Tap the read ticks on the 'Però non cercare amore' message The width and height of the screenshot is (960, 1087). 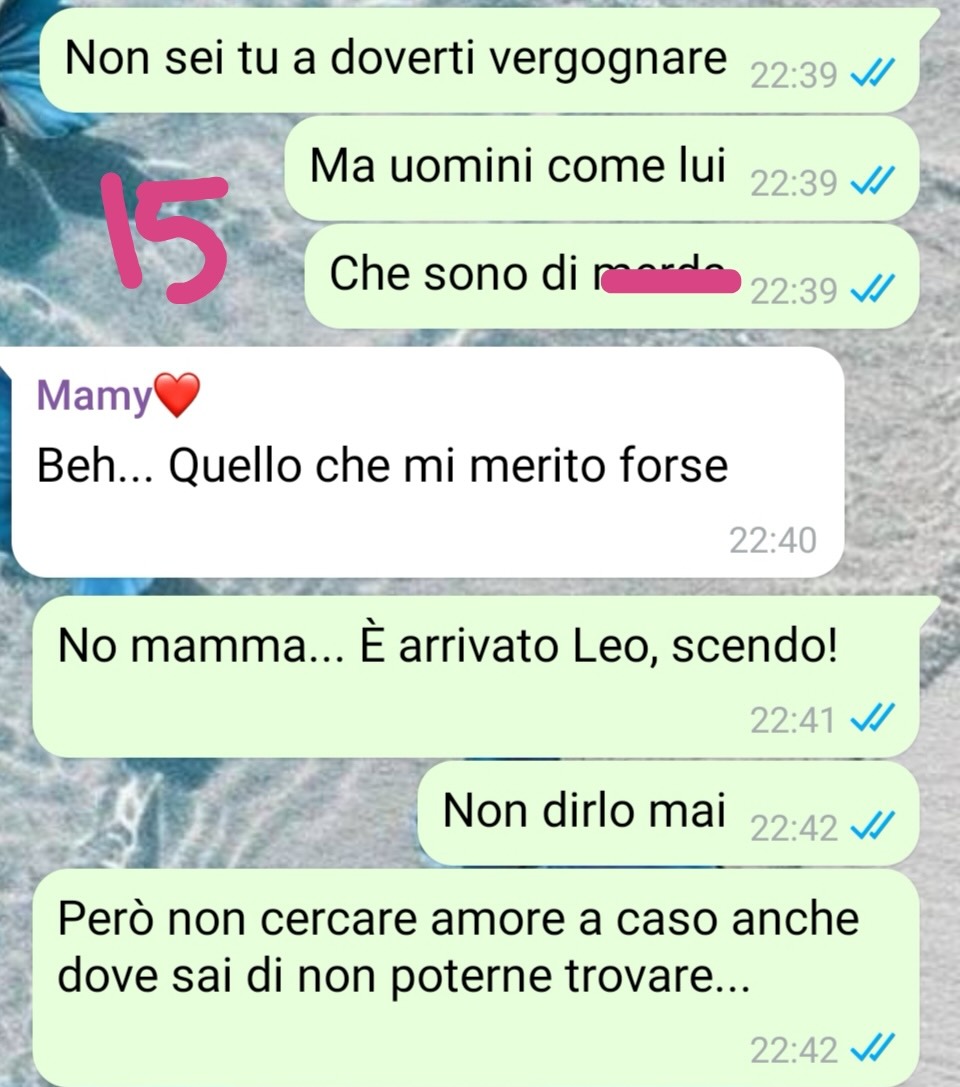pos(873,1049)
